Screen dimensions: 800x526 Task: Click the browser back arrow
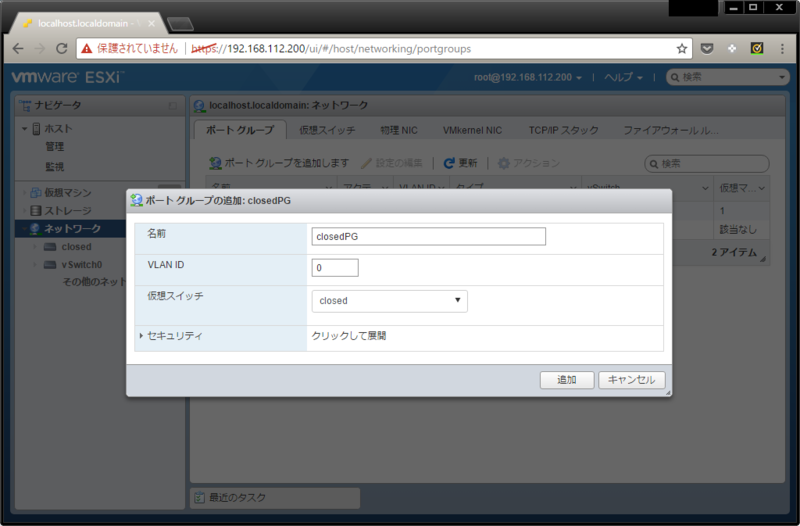pos(18,48)
